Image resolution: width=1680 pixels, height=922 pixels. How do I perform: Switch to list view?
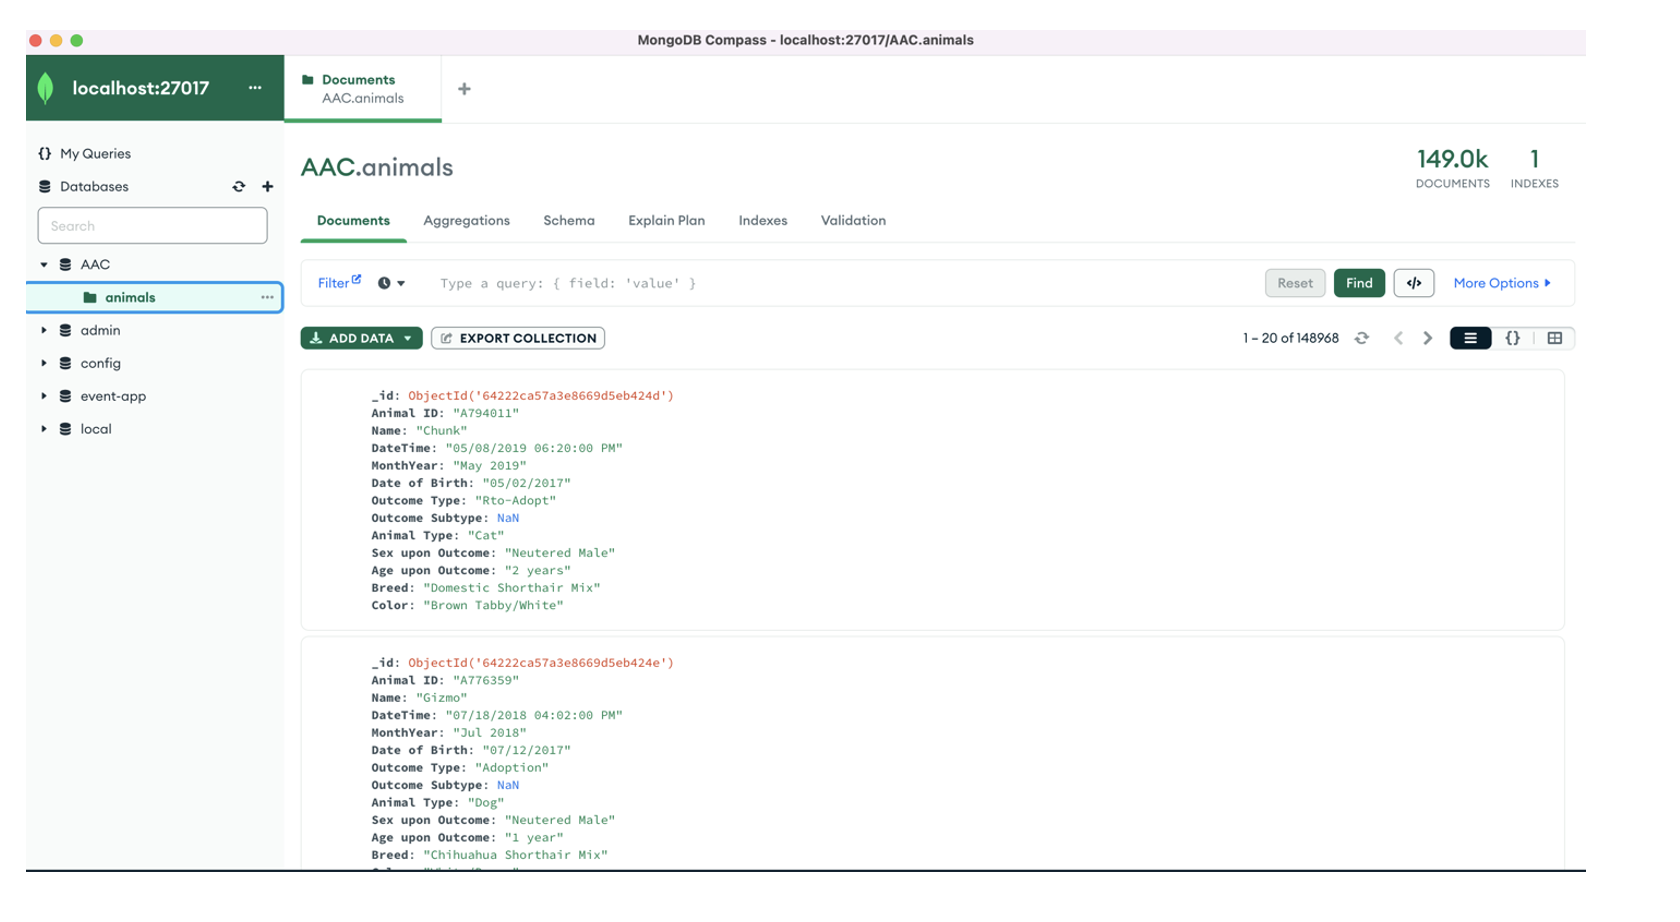1470,339
